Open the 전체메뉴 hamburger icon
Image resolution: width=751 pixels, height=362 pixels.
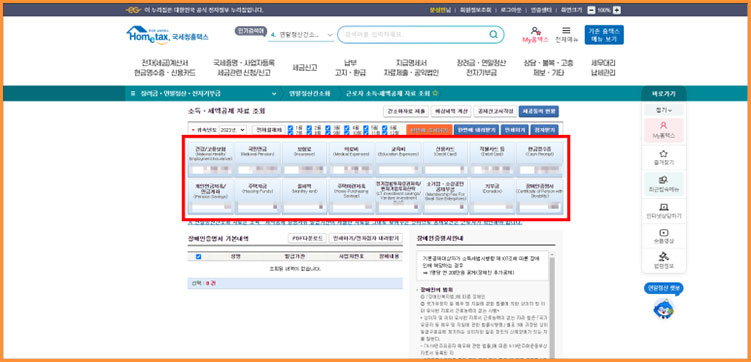[x=566, y=30]
